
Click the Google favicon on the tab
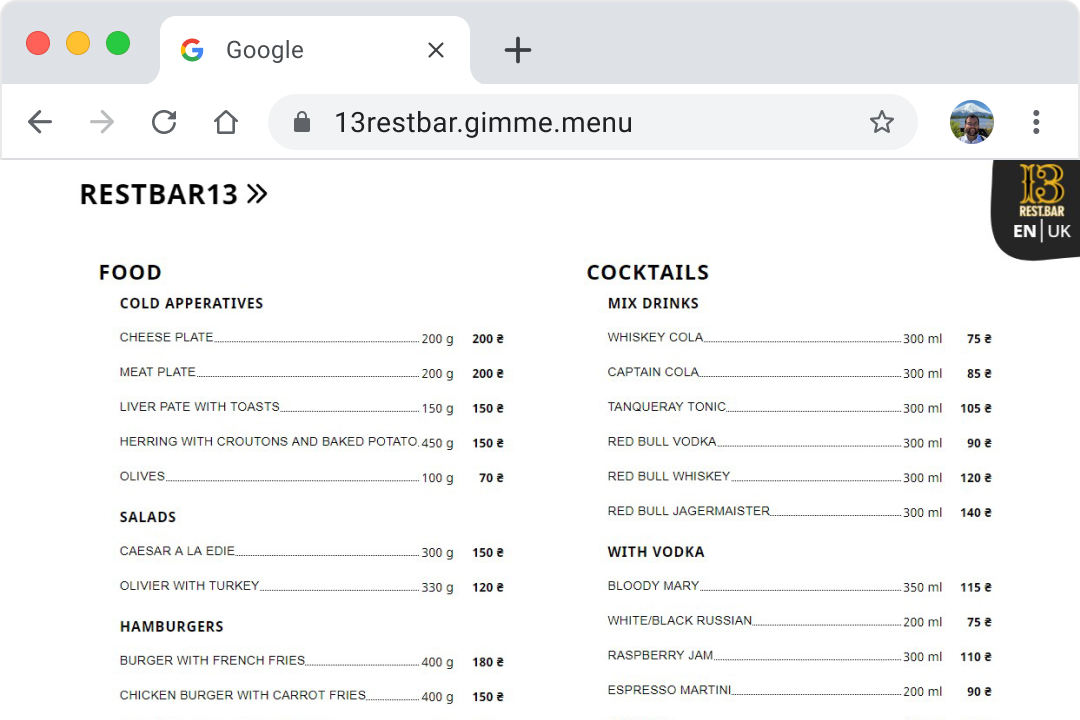(x=192, y=49)
